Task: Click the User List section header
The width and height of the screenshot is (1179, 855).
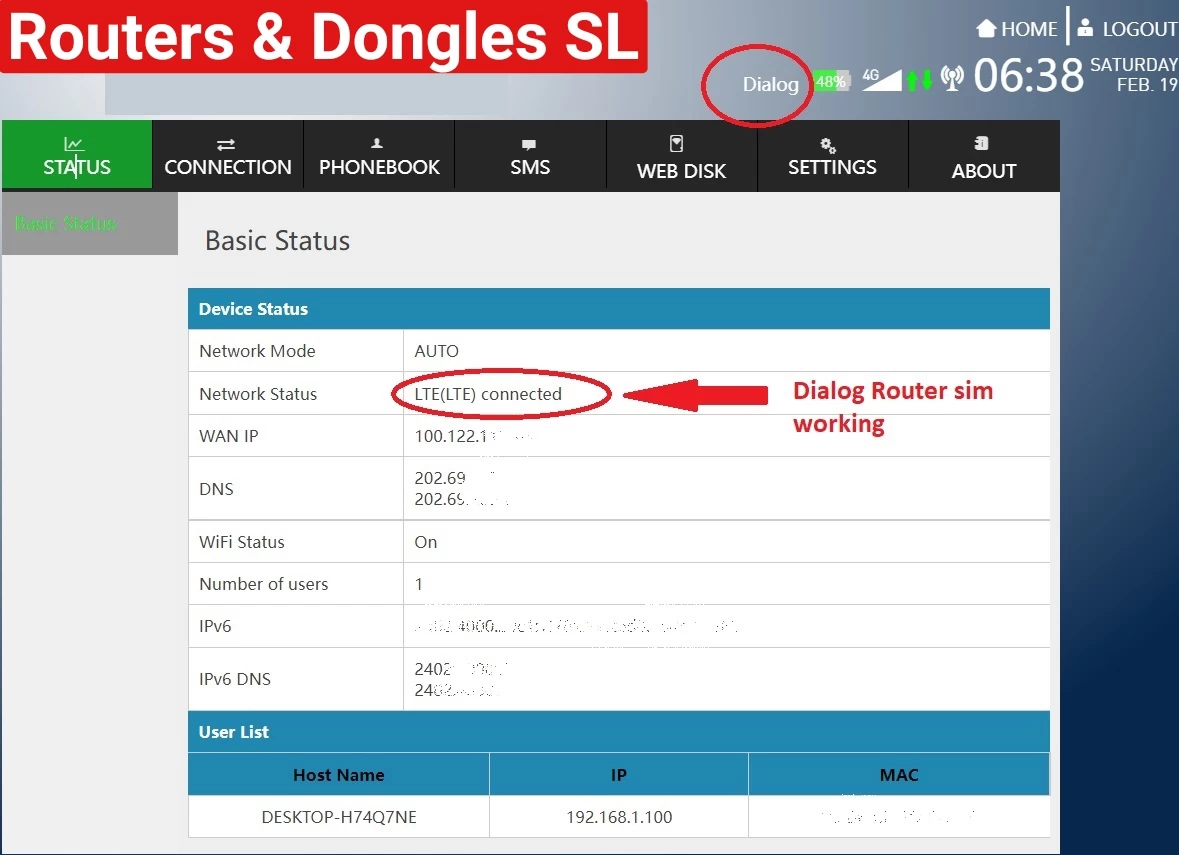Action: tap(619, 732)
